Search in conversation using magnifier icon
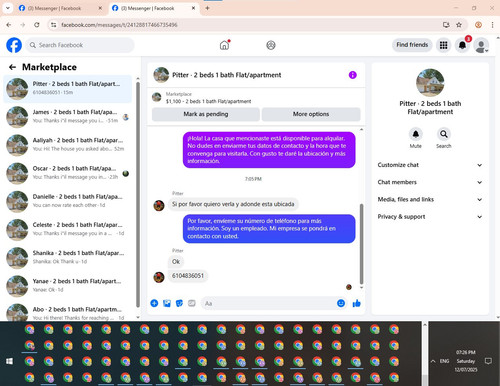 444,134
